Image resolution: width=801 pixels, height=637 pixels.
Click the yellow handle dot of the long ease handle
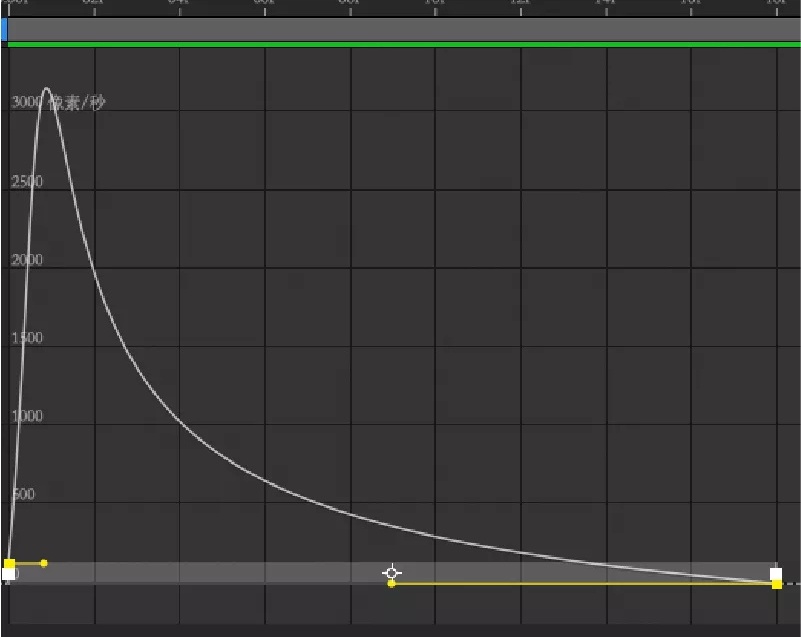tap(391, 583)
